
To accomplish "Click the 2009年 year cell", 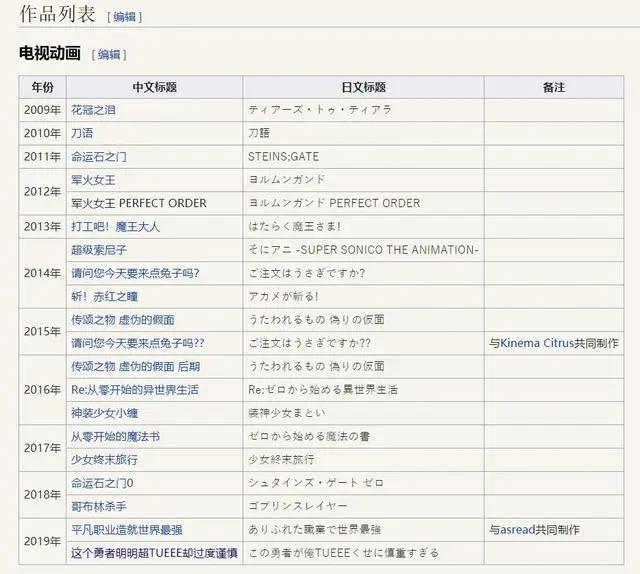I will point(42,110).
